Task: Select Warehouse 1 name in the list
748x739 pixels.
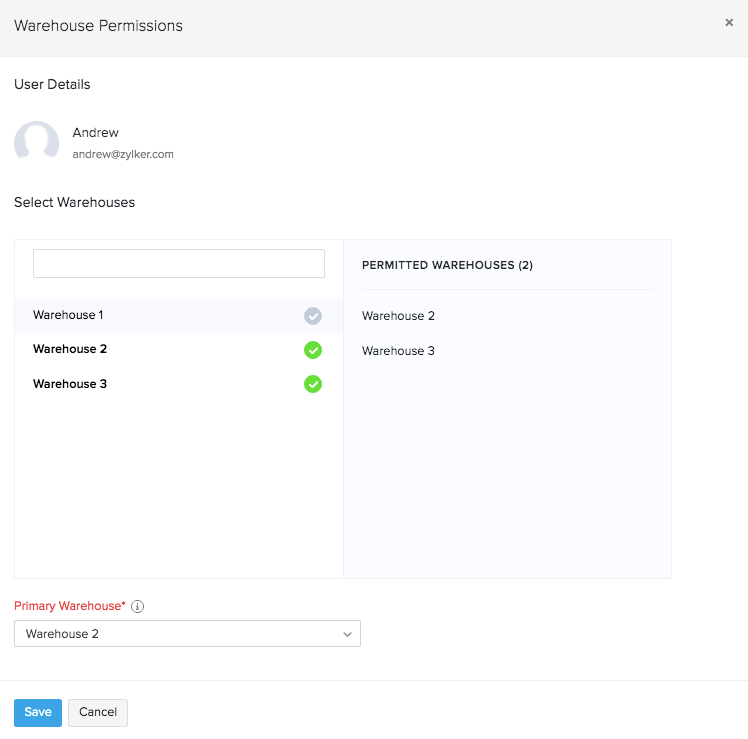Action: tap(68, 315)
